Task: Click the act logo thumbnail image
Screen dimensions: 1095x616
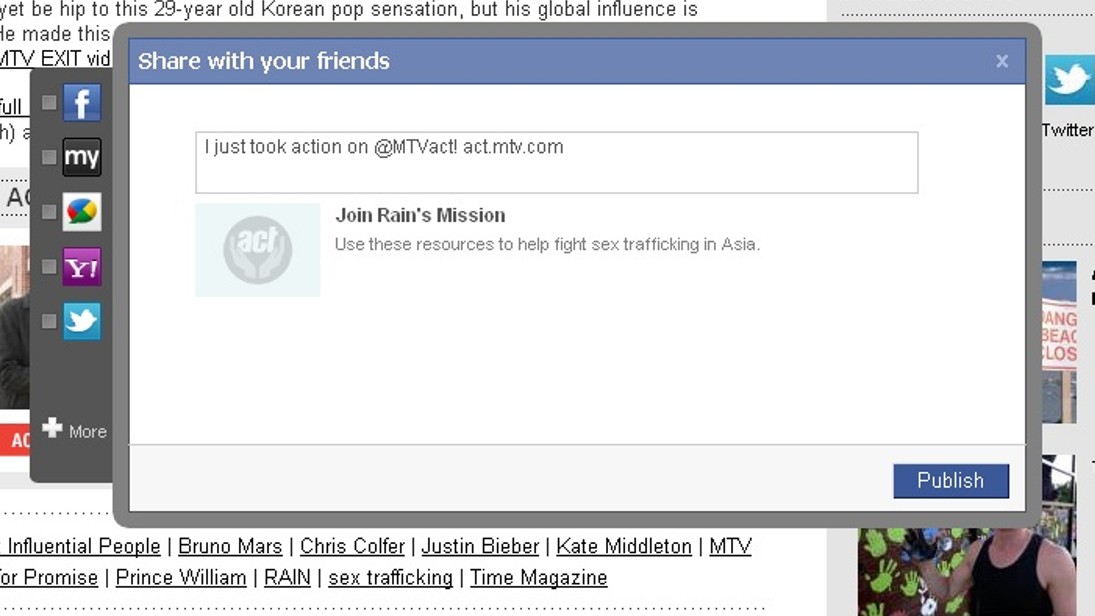Action: pyautogui.click(x=258, y=250)
